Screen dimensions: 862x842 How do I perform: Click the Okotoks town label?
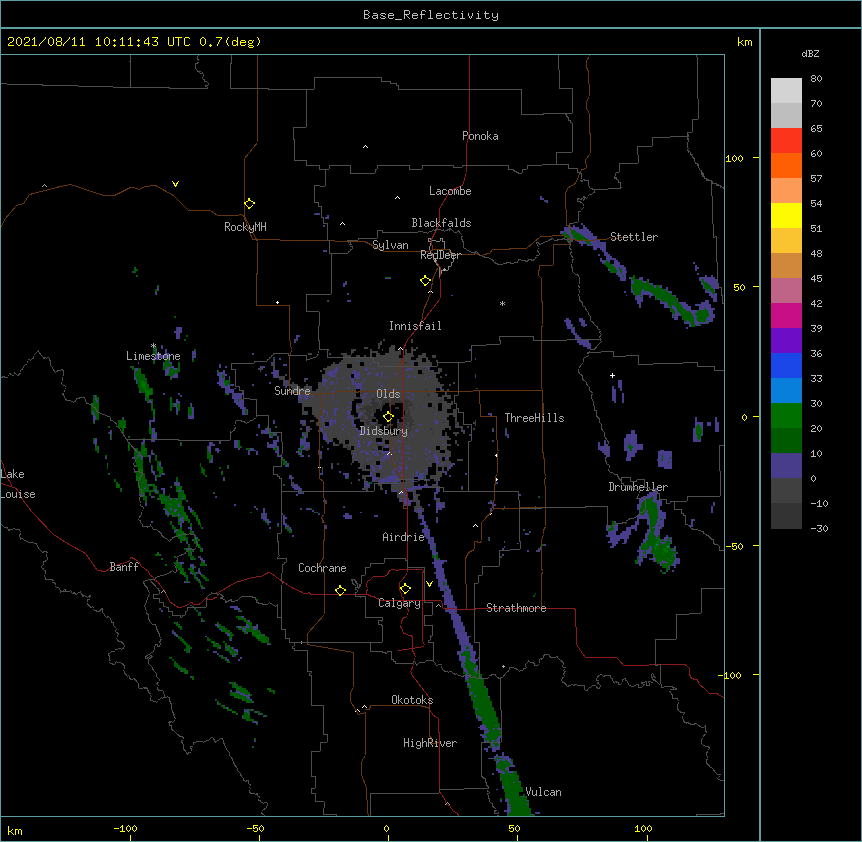coord(412,700)
